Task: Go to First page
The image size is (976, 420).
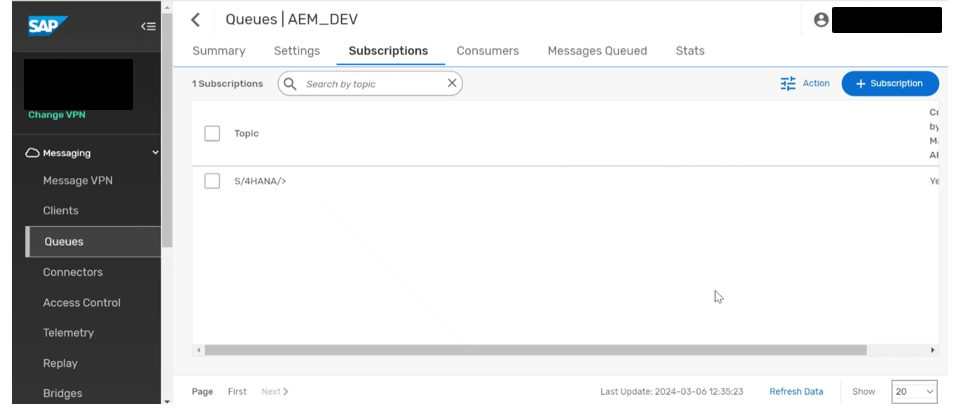Action: coord(237,391)
